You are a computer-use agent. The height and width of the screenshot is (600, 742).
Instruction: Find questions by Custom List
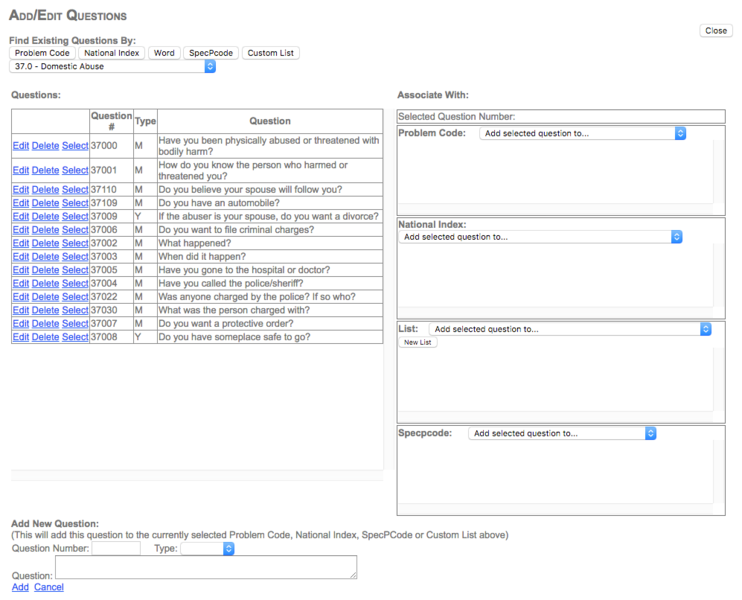[271, 53]
